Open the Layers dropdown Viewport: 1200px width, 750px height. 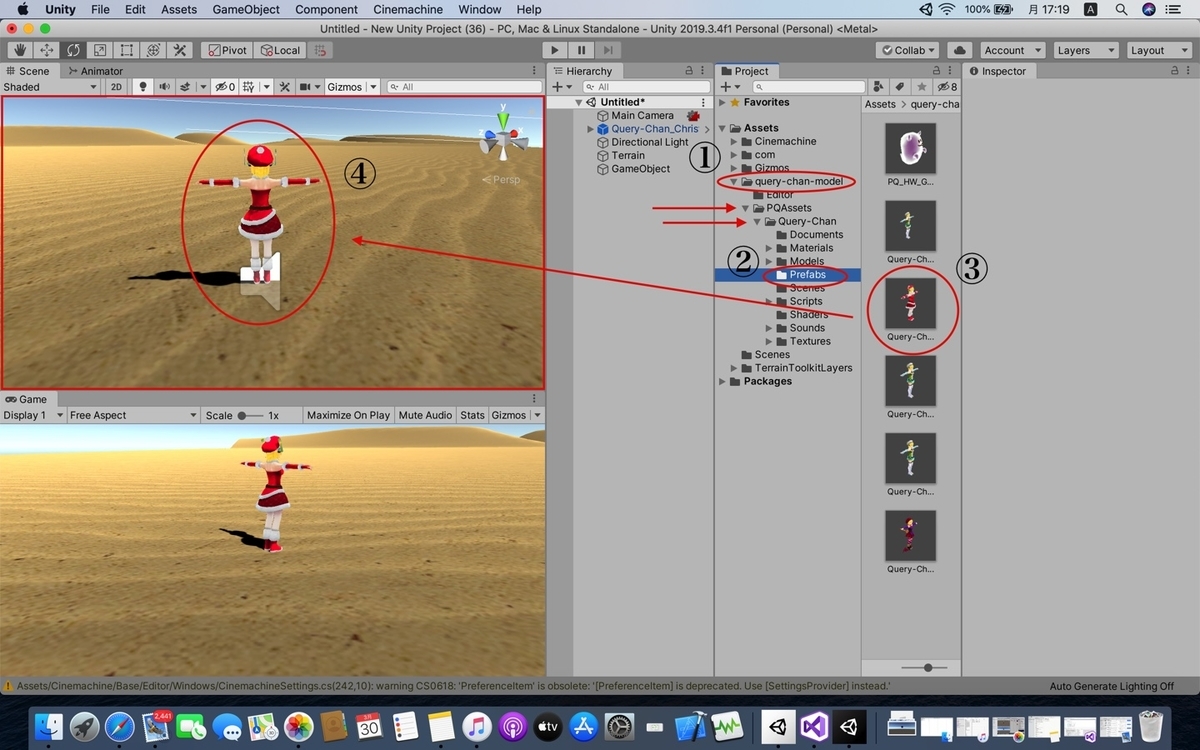tap(1085, 50)
